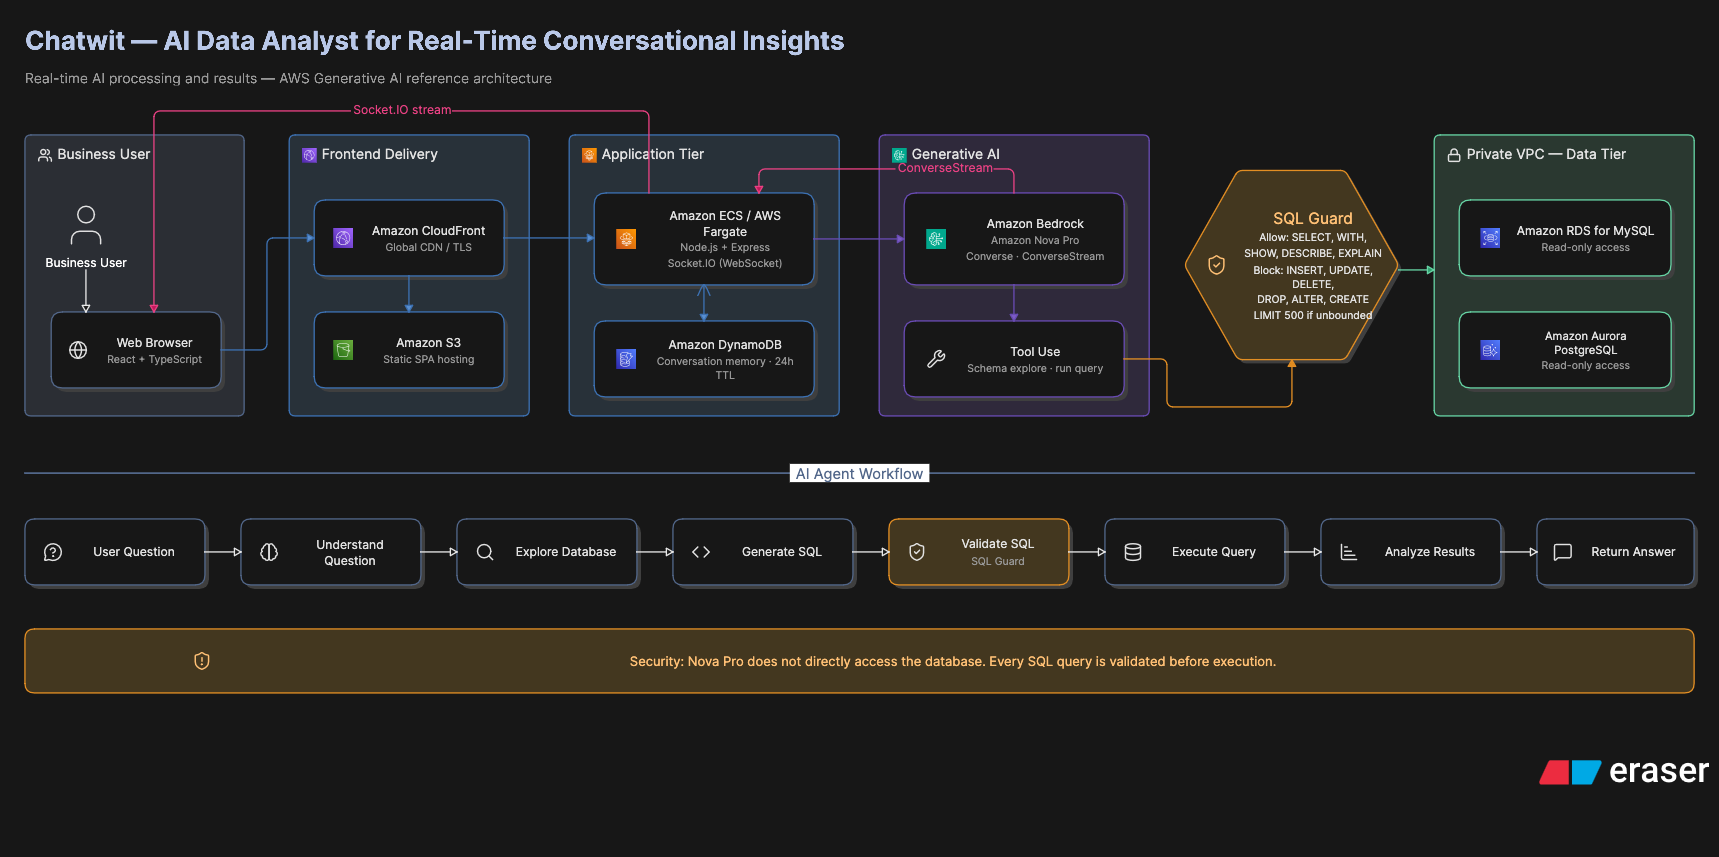Select the Amazon Bedrock node
1719x857 pixels.
(x=1014, y=239)
